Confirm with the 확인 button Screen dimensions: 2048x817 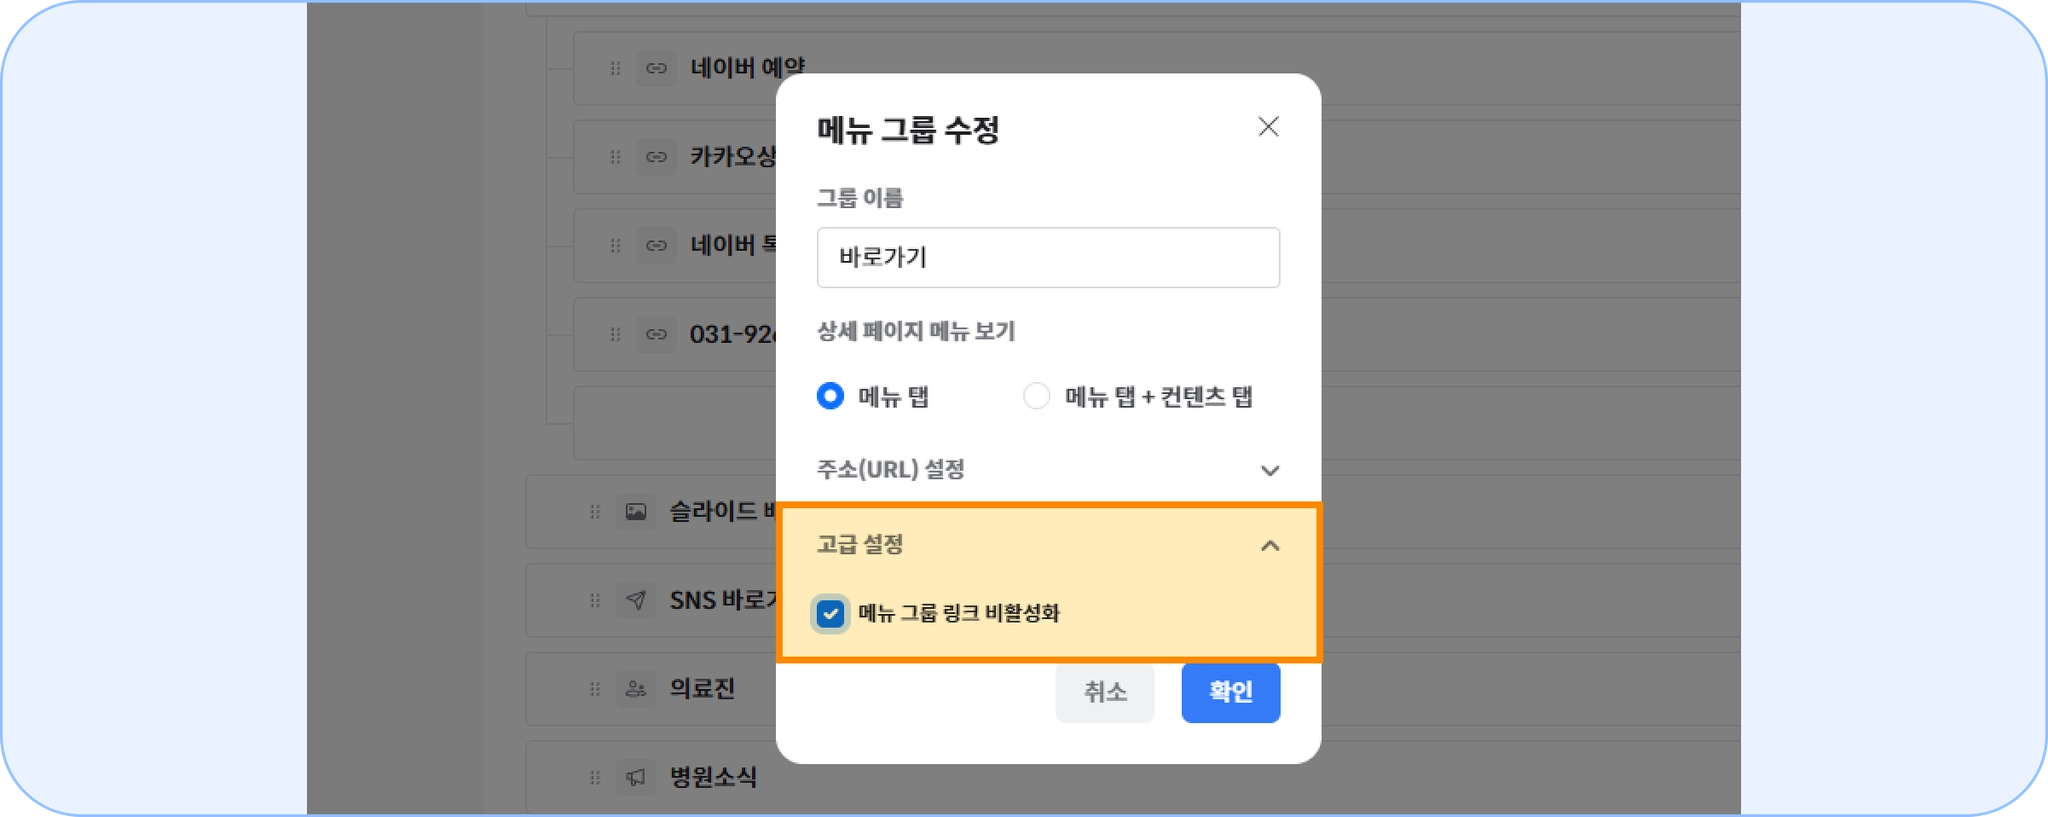coord(1231,692)
